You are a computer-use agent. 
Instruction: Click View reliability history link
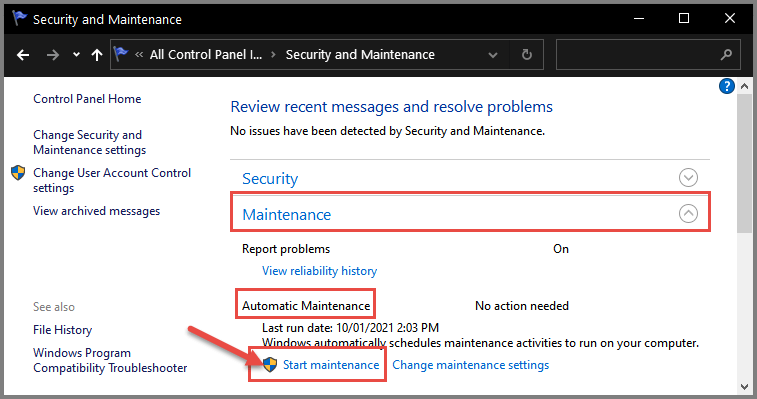(319, 271)
